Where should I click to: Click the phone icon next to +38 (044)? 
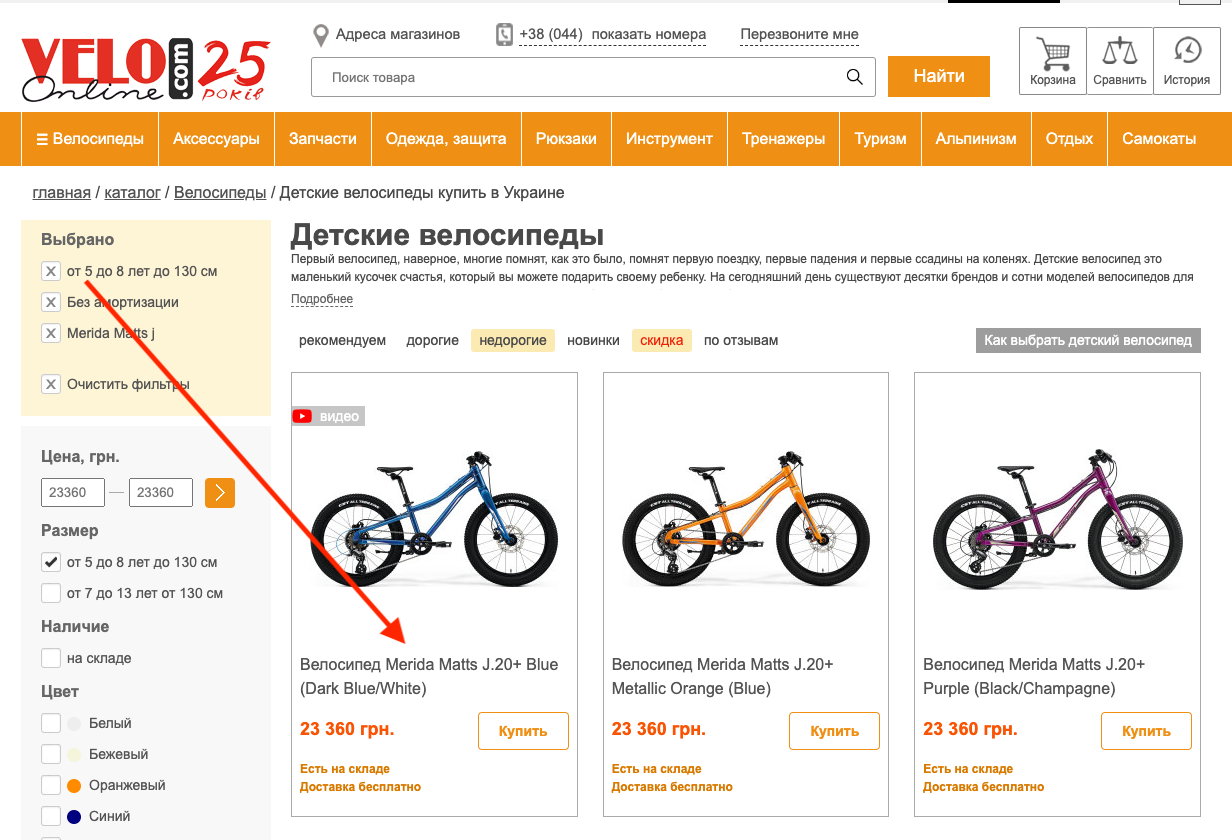click(505, 35)
